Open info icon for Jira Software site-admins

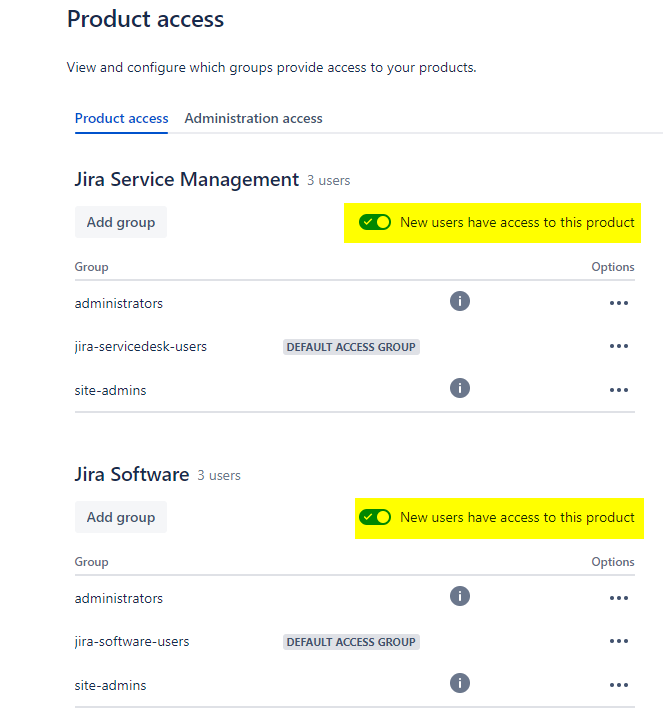pos(460,683)
